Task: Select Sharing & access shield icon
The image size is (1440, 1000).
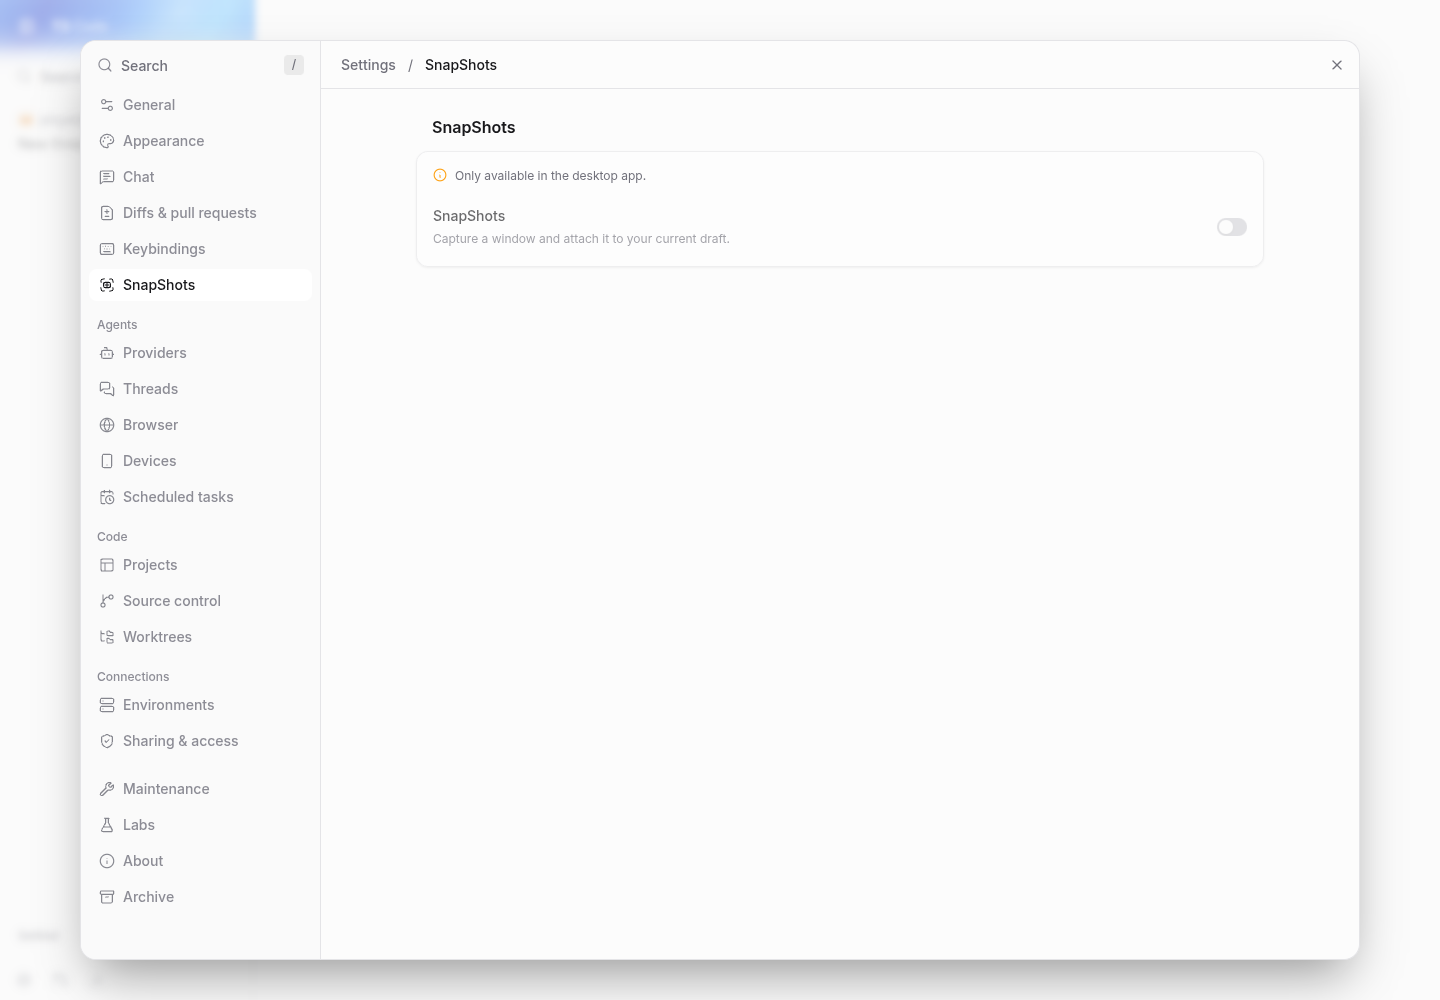Action: [x=107, y=741]
